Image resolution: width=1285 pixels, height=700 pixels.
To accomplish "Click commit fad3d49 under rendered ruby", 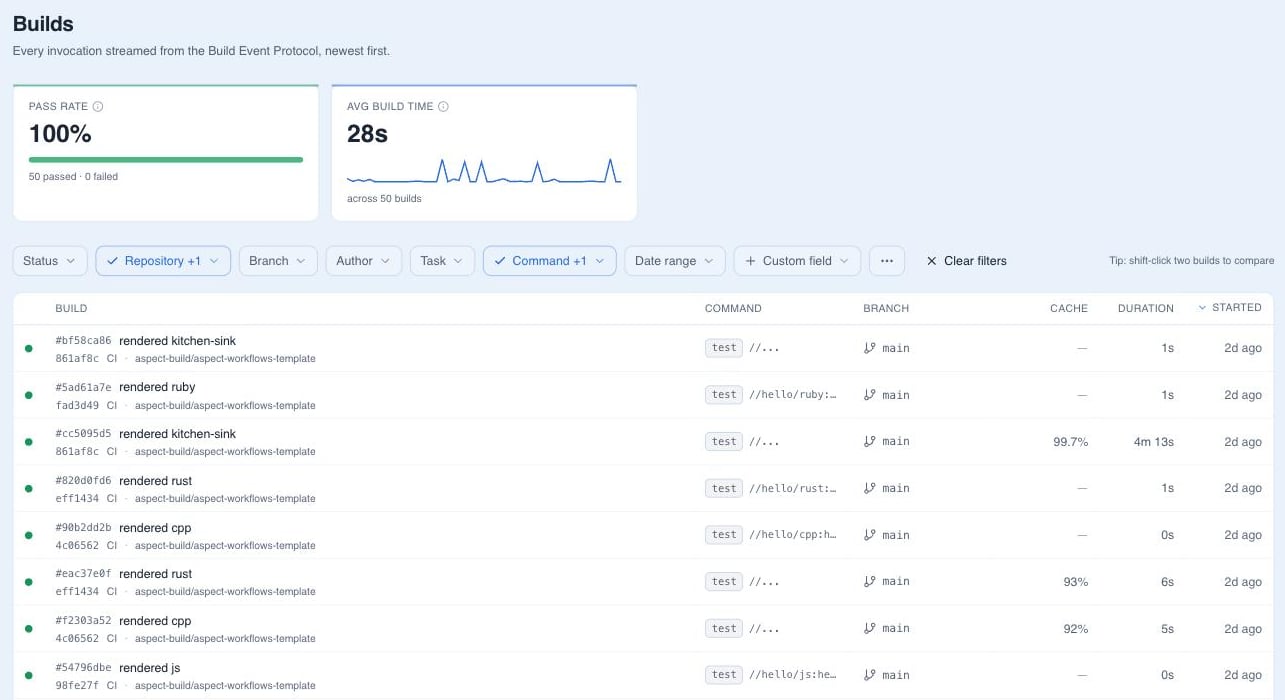I will point(77,405).
